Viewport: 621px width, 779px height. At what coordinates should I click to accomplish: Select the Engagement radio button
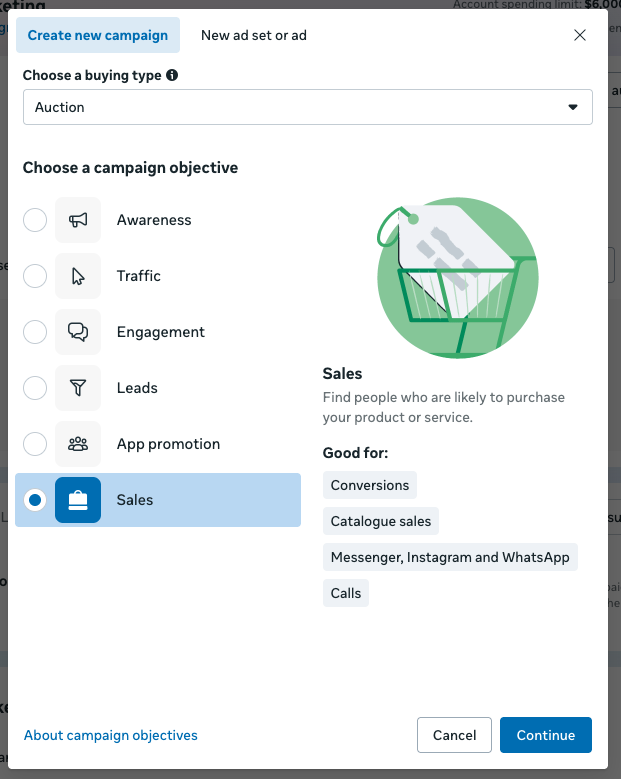point(35,332)
